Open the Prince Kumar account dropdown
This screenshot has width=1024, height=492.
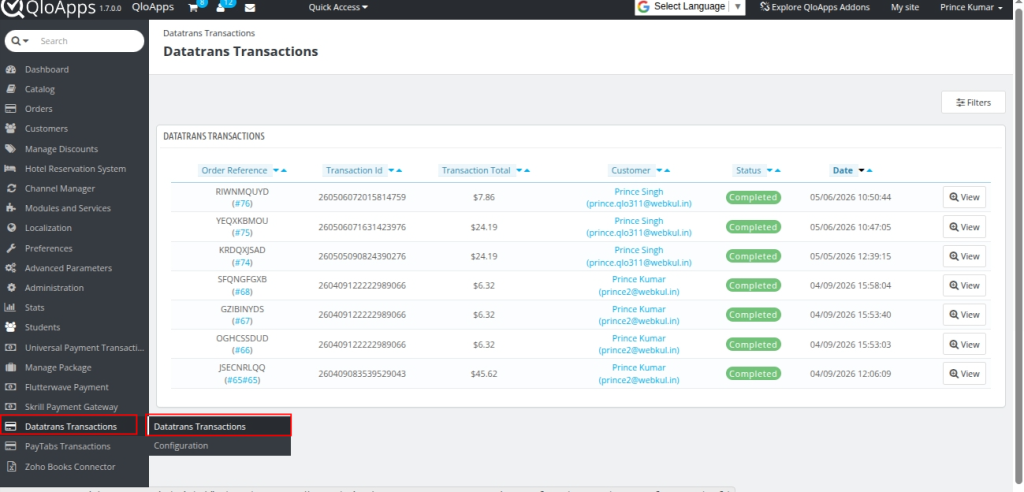coord(971,7)
